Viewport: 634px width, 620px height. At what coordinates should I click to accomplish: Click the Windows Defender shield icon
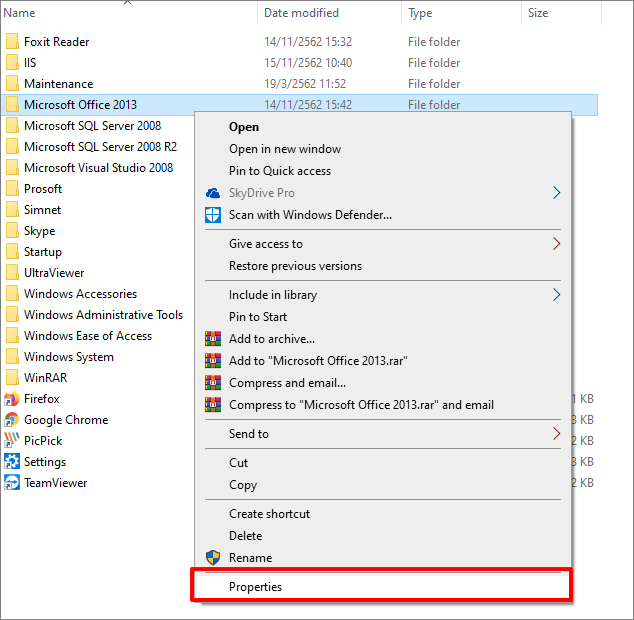coord(213,215)
